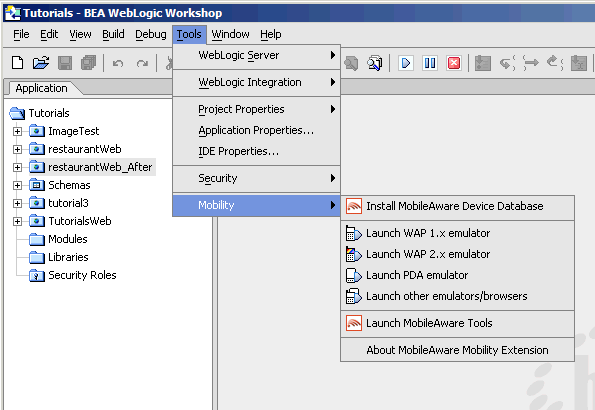Click the Modules folder icon
This screenshot has width=595, height=410.
tap(37, 239)
